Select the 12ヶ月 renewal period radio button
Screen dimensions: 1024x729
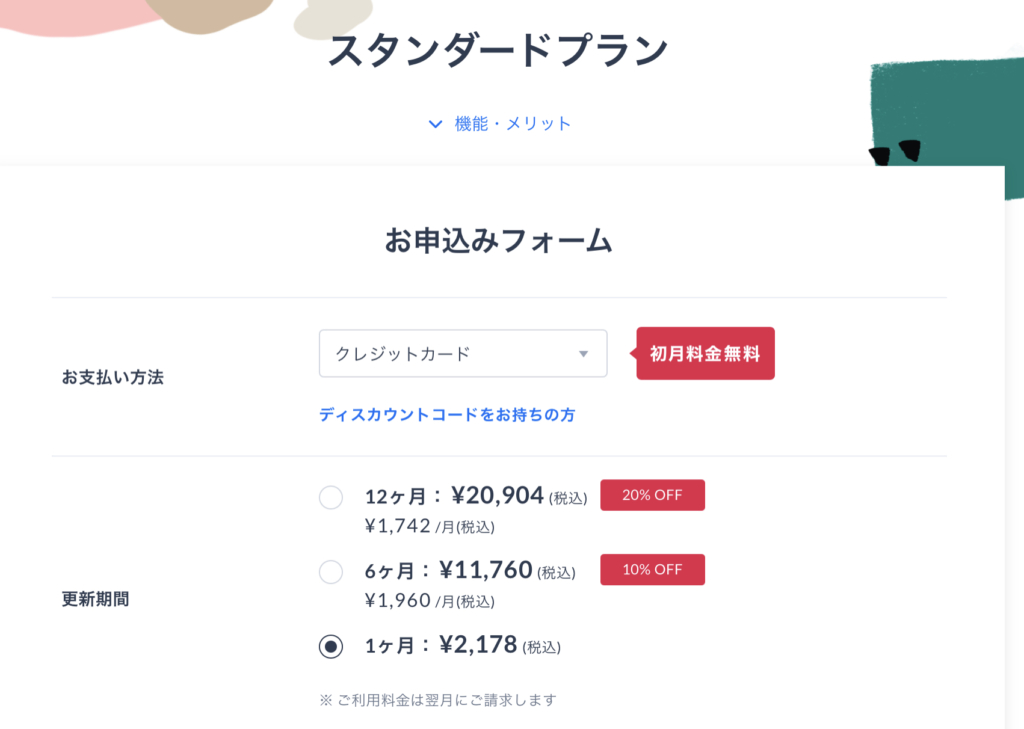(330, 497)
